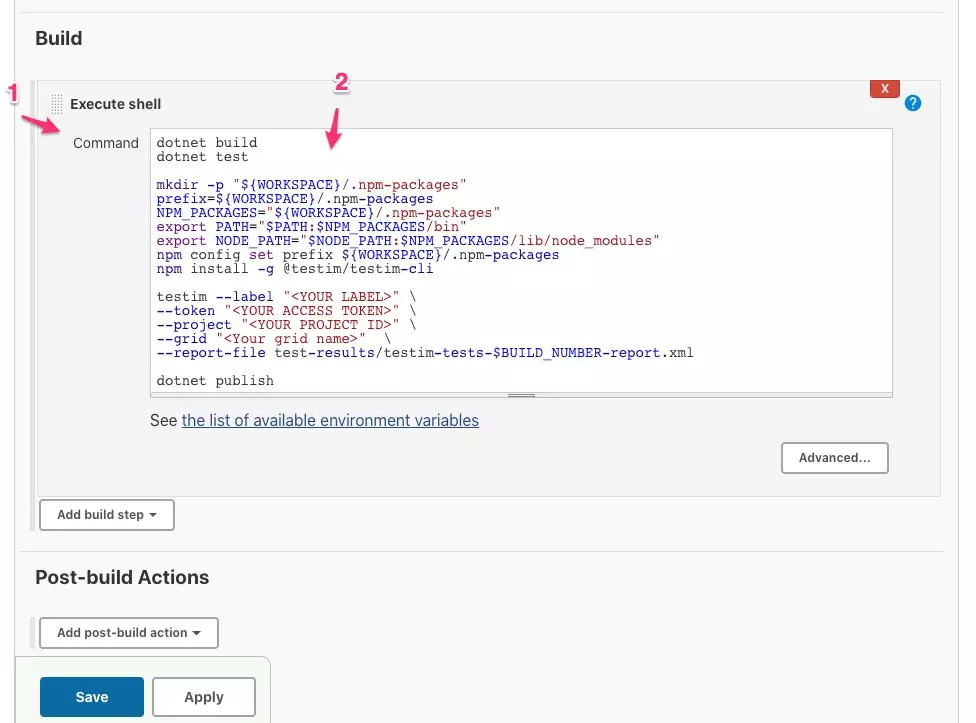Click the Post-build Actions heading
Viewport: 976px width, 723px height.
[122, 577]
